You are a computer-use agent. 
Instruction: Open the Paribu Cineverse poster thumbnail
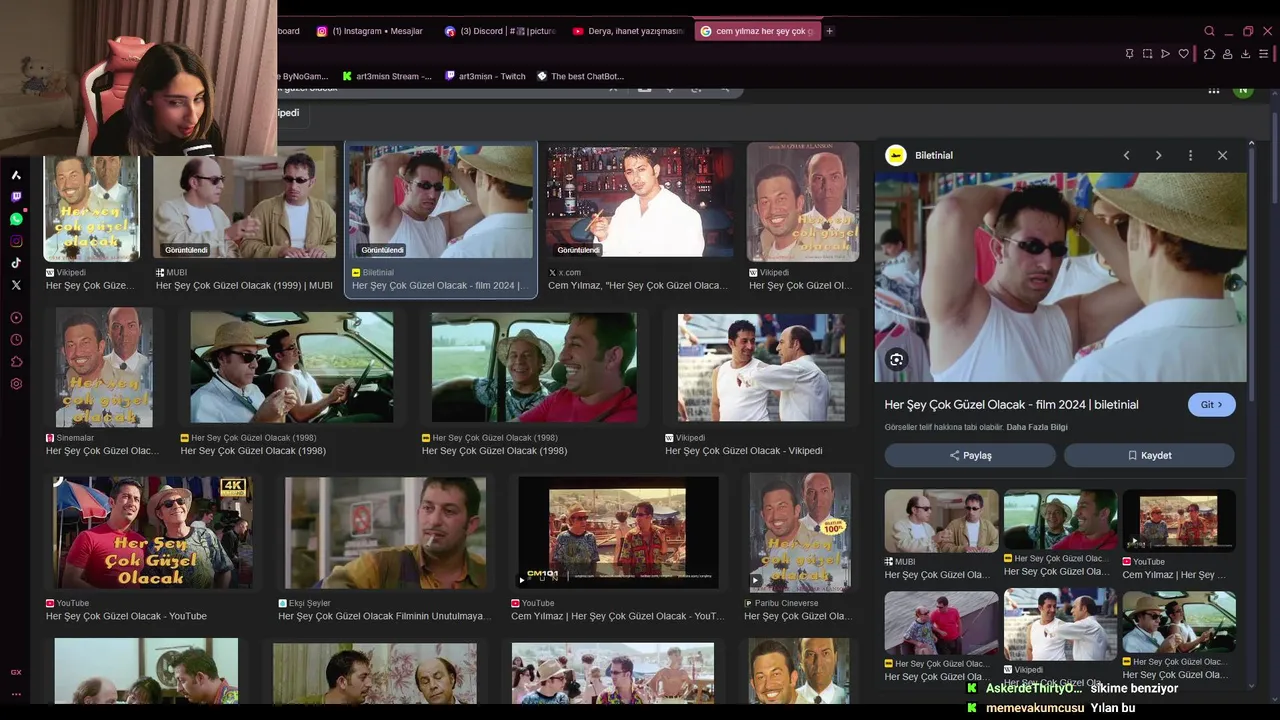coord(800,533)
